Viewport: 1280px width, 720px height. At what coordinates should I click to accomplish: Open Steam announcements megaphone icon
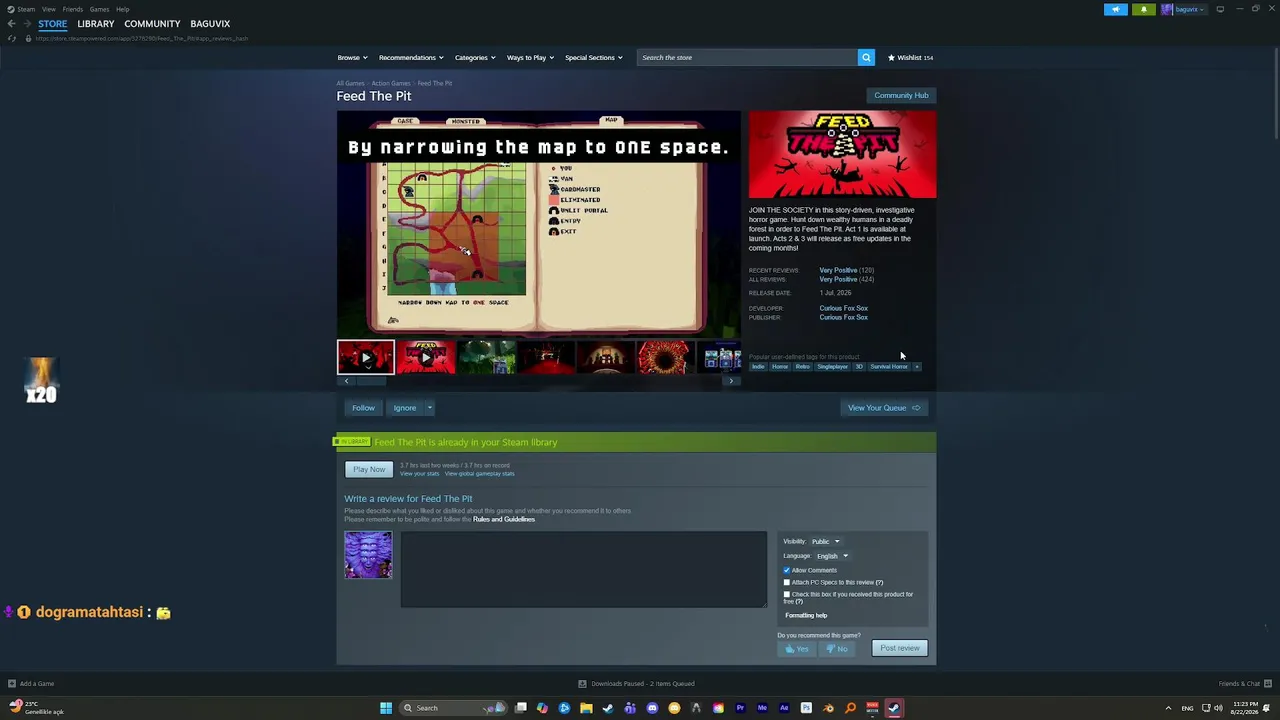(1116, 9)
